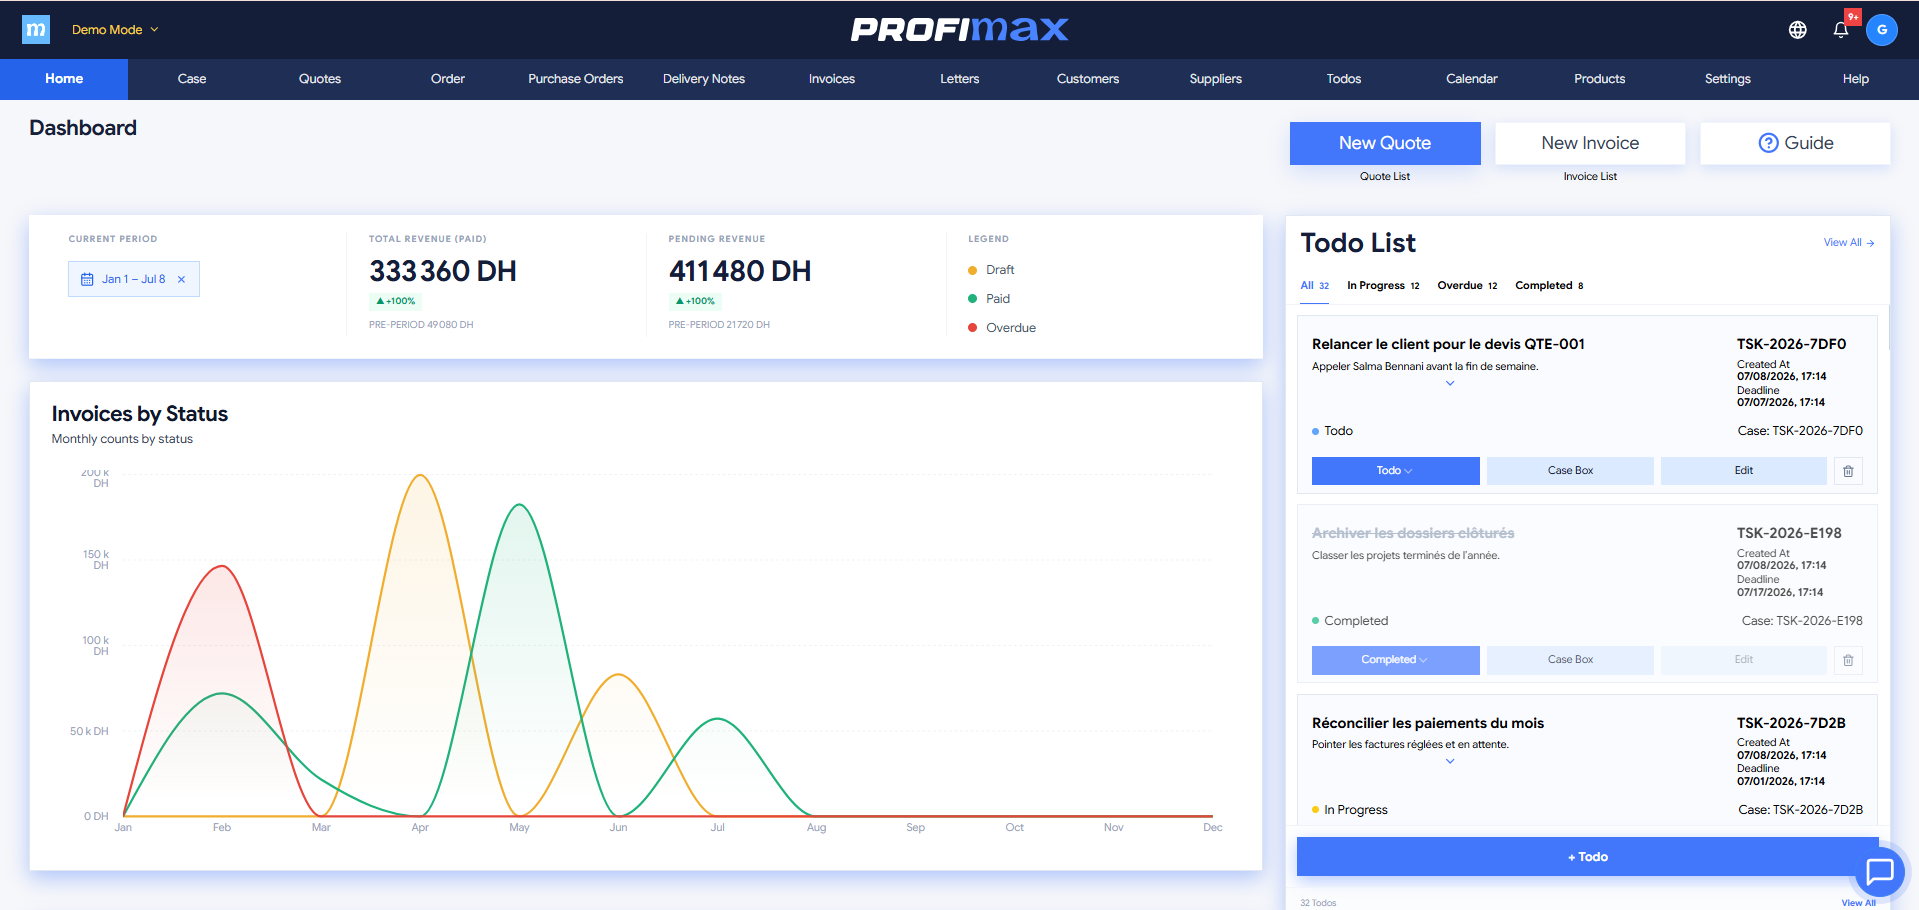1919x910 pixels.
Task: Click View All at bottom of Todo List
Action: pos(1858,903)
